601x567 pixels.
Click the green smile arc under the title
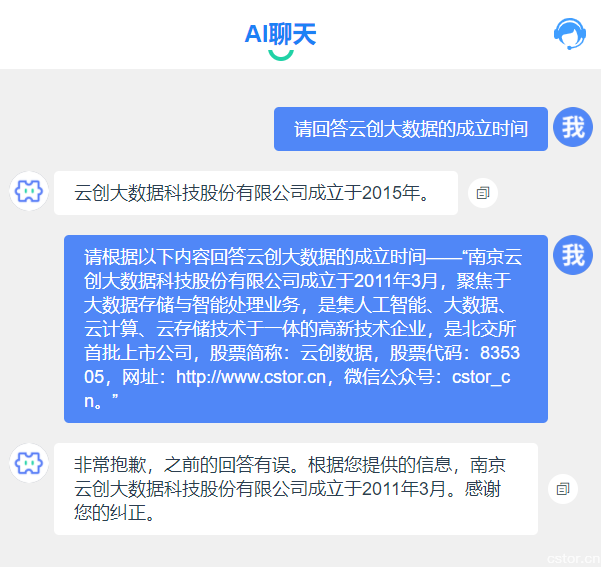coord(281,54)
